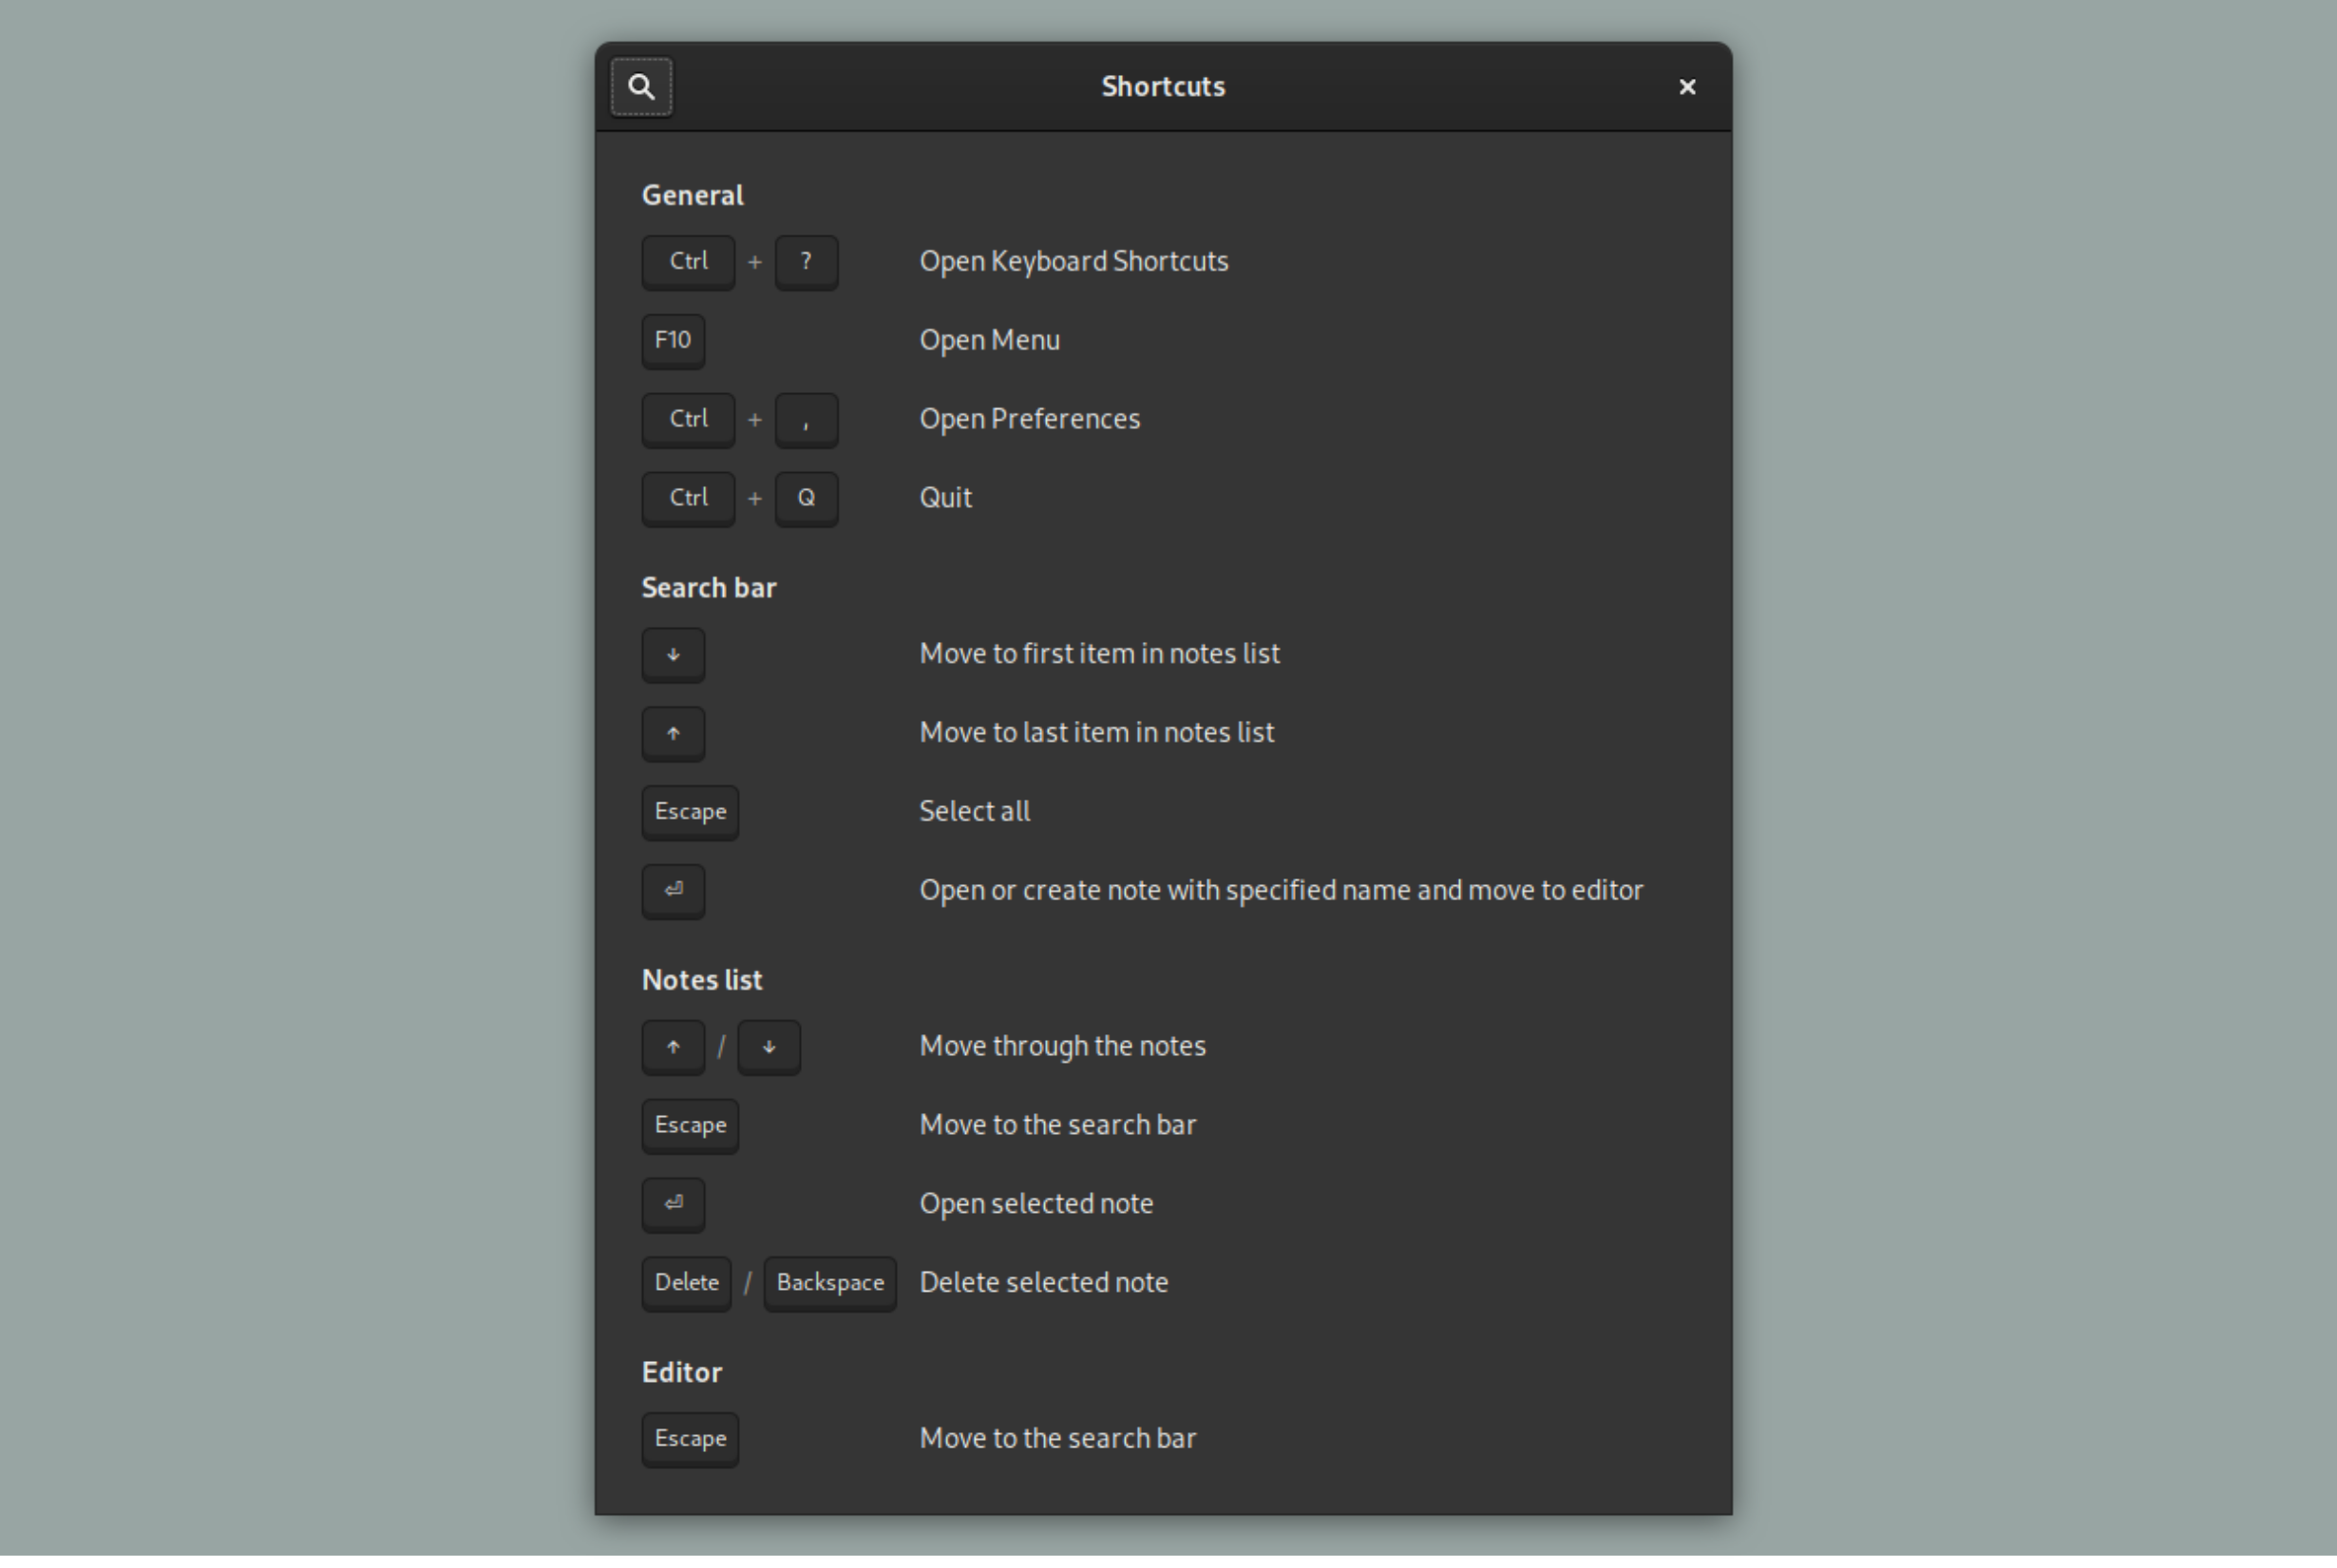Click the up arrow key beside Move through the notes
Screen dimensions: 2337x1568
[673, 1048]
